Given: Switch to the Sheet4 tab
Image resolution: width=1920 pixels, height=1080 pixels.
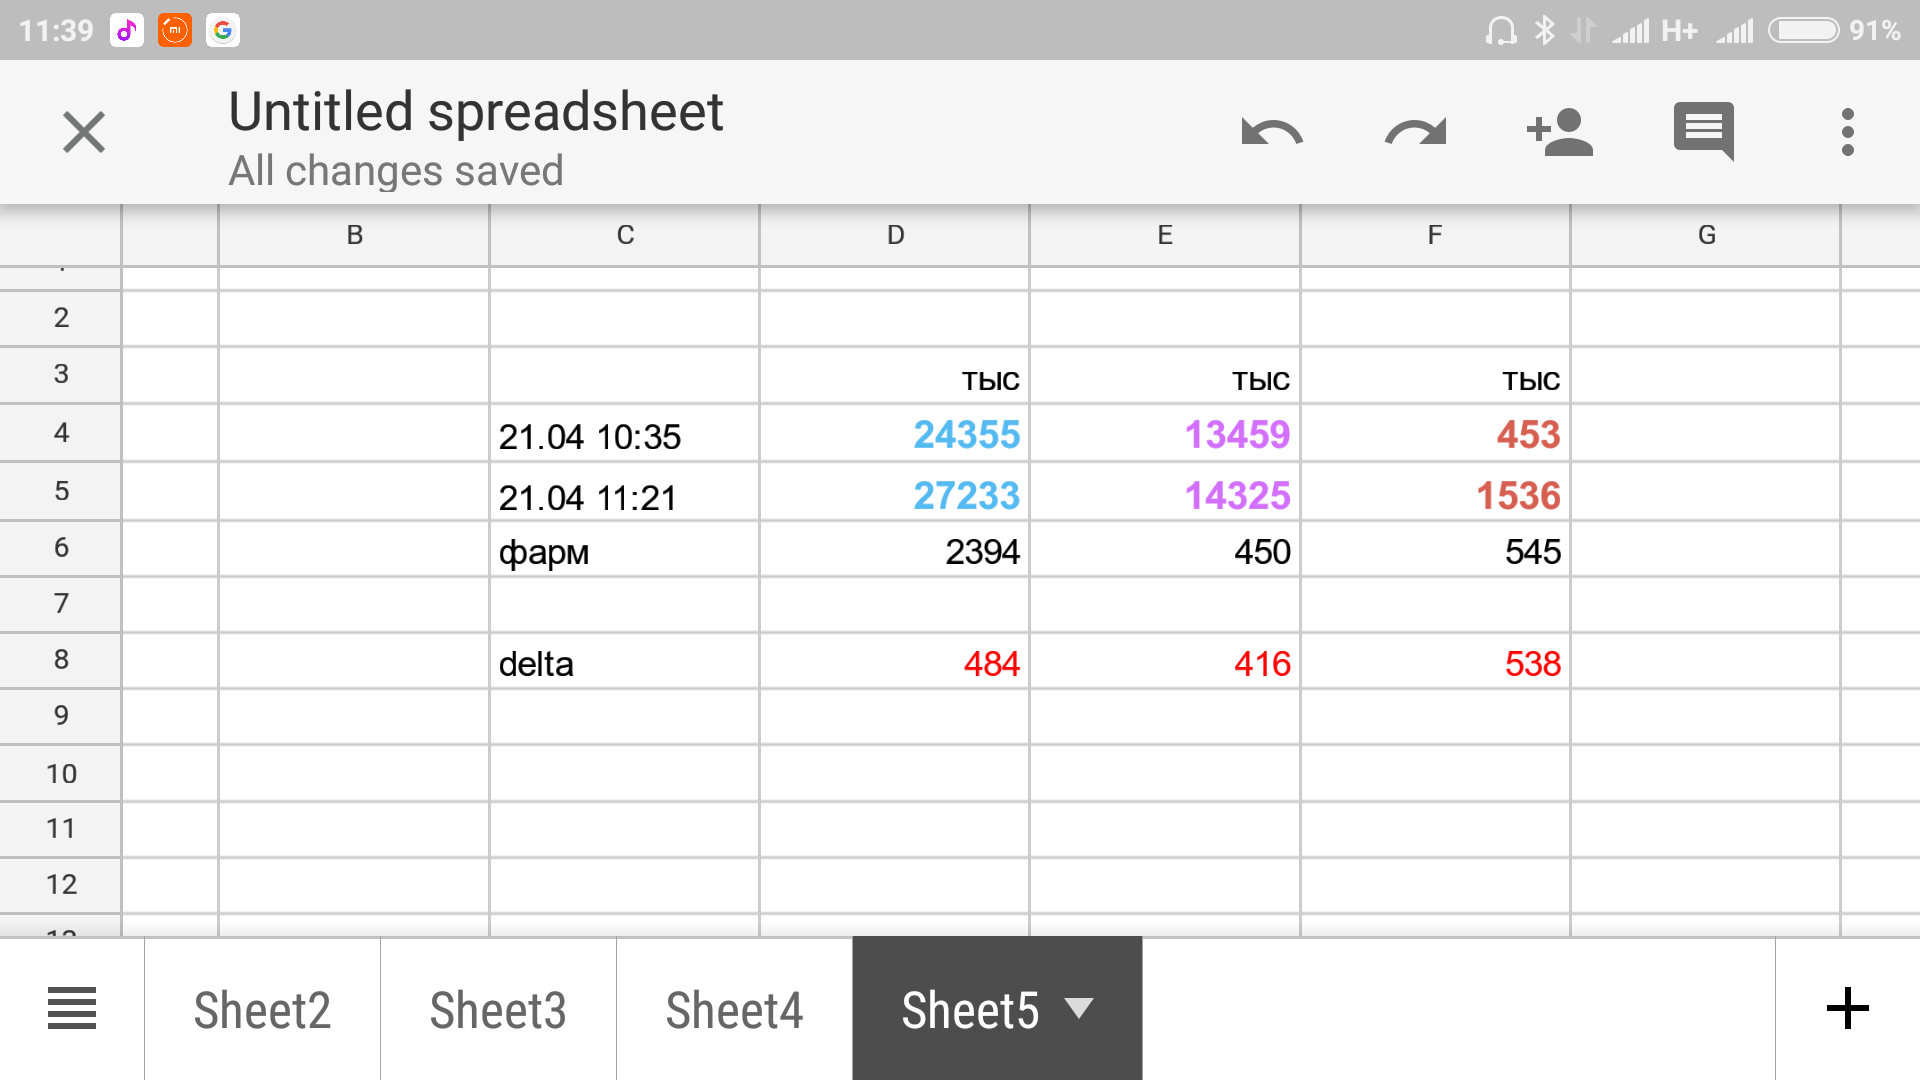Looking at the screenshot, I should [734, 1009].
